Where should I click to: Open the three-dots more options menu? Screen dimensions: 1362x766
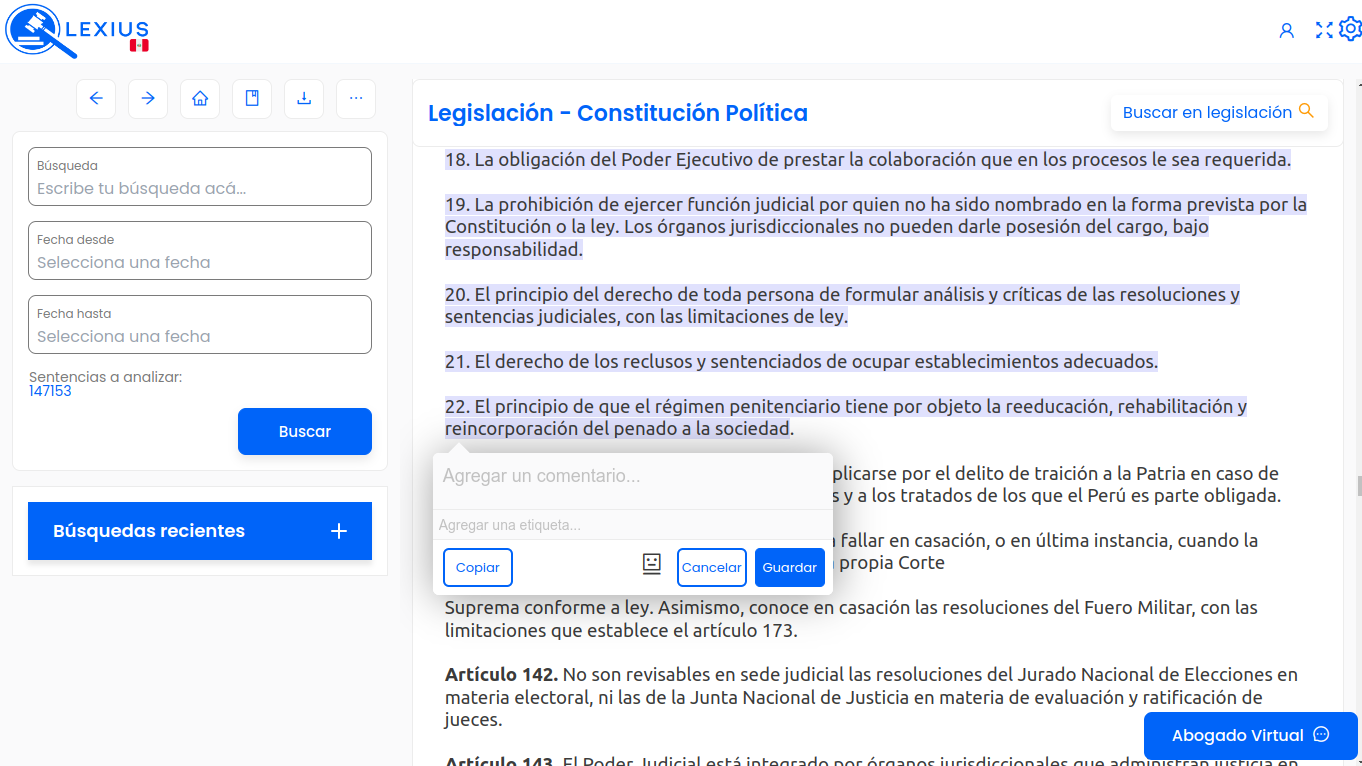(356, 99)
